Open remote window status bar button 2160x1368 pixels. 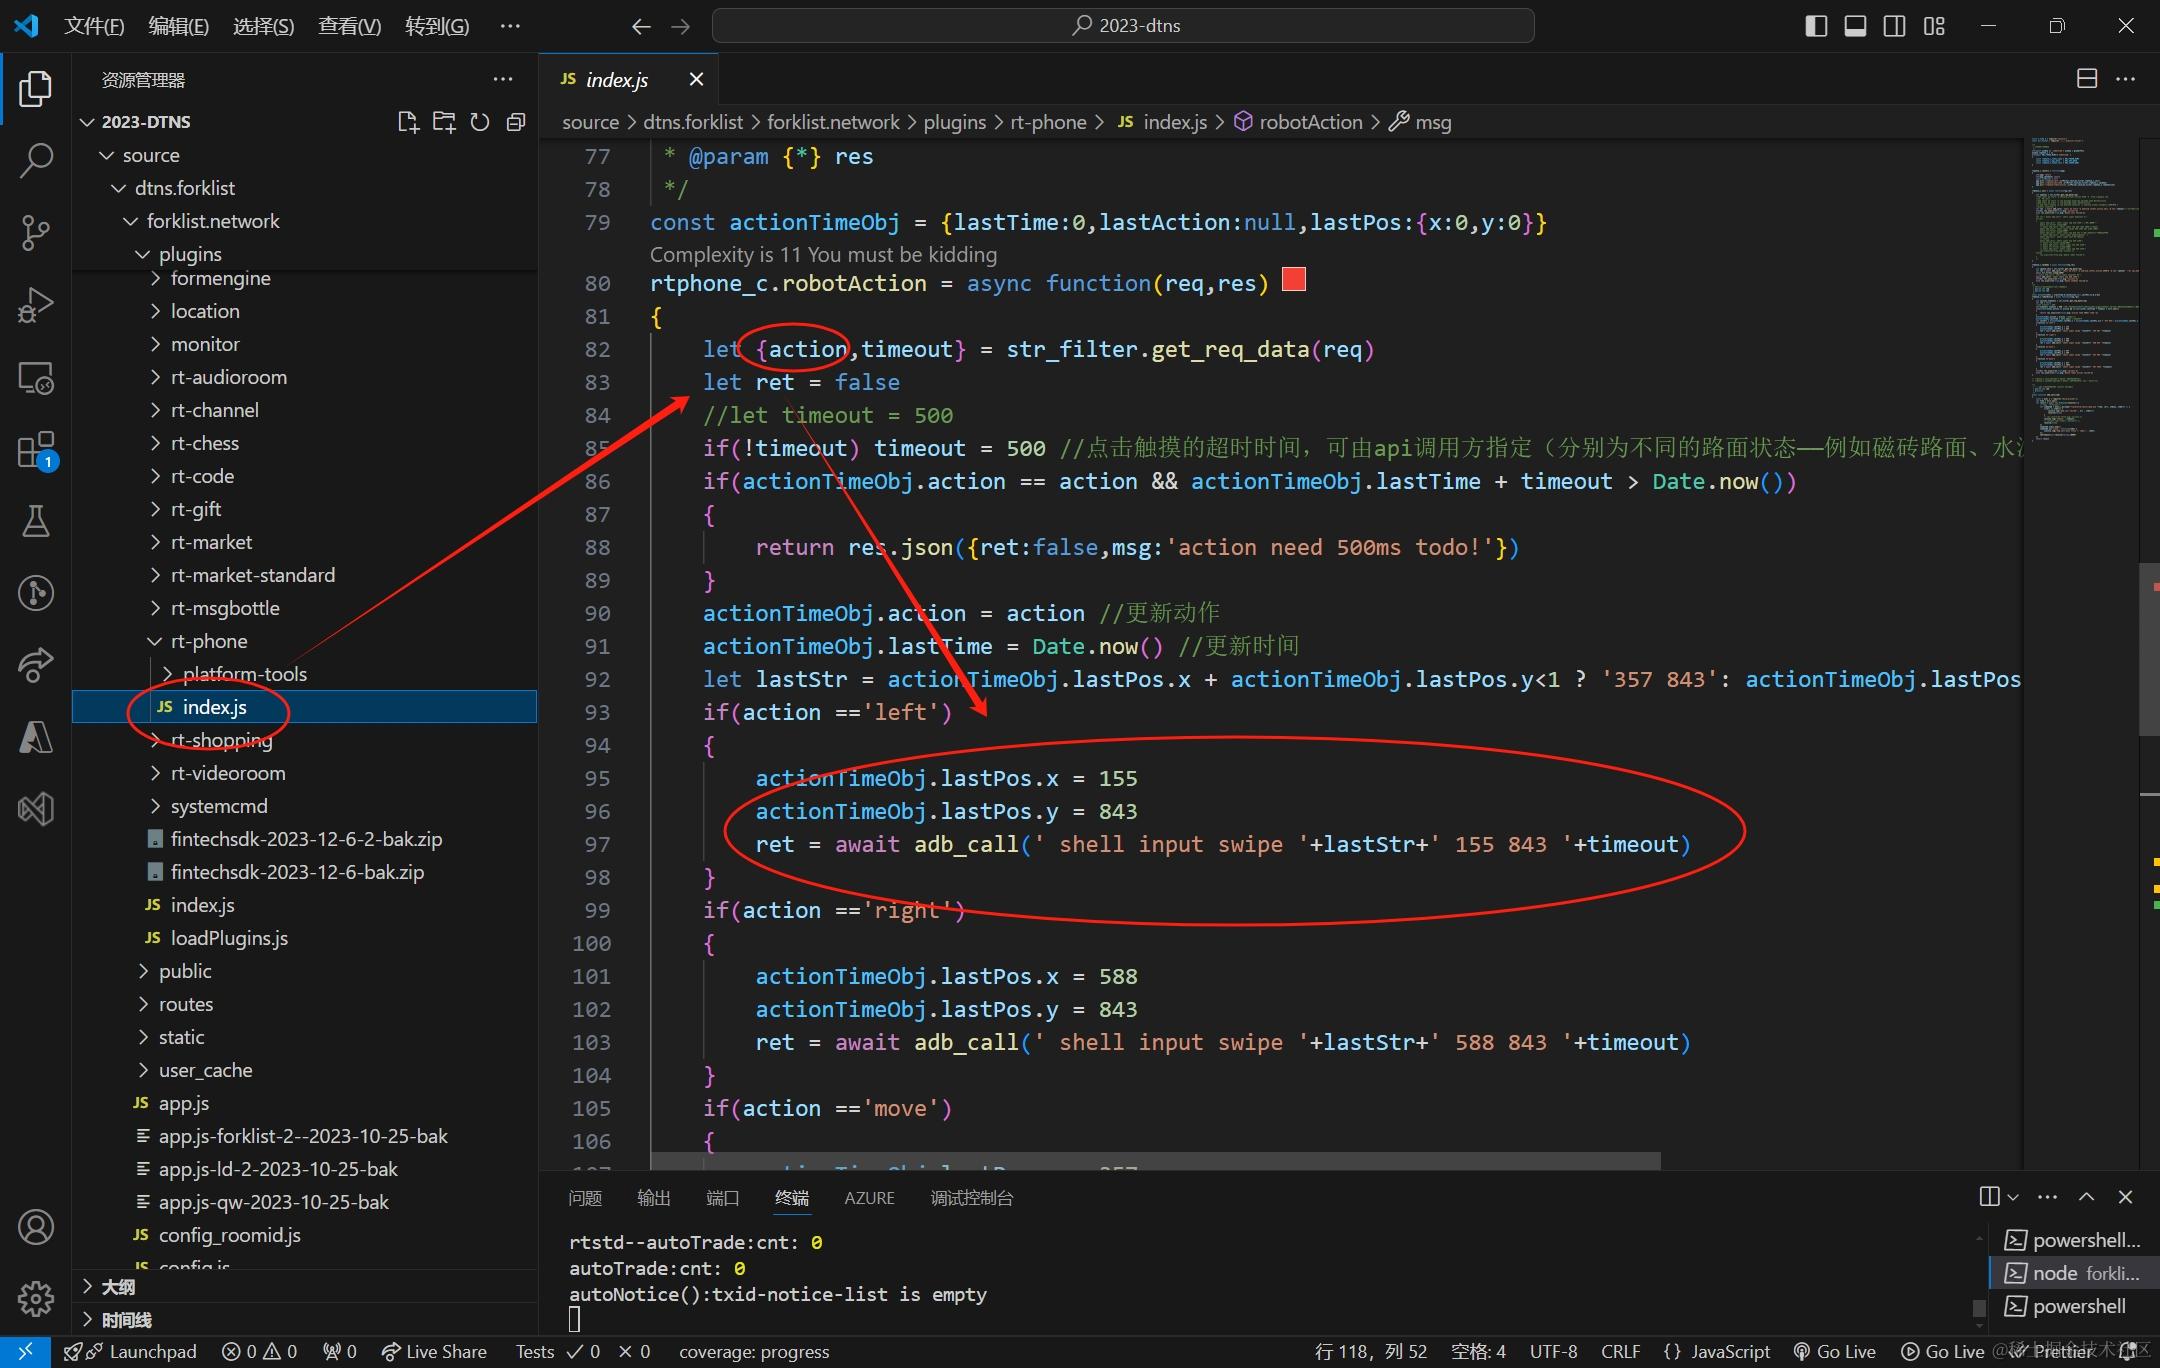pos(26,1352)
